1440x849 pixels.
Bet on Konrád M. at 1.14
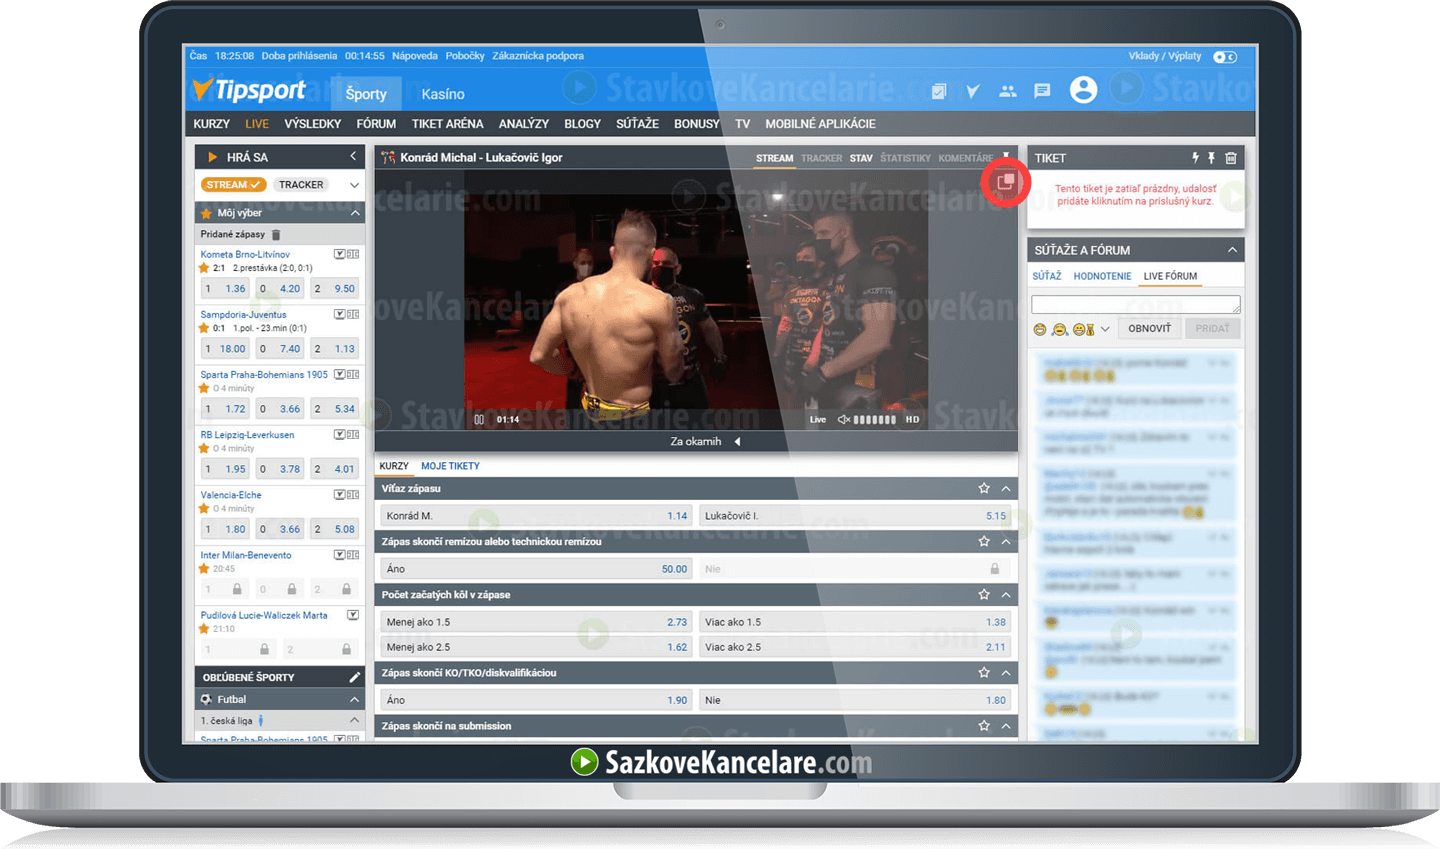(537, 516)
